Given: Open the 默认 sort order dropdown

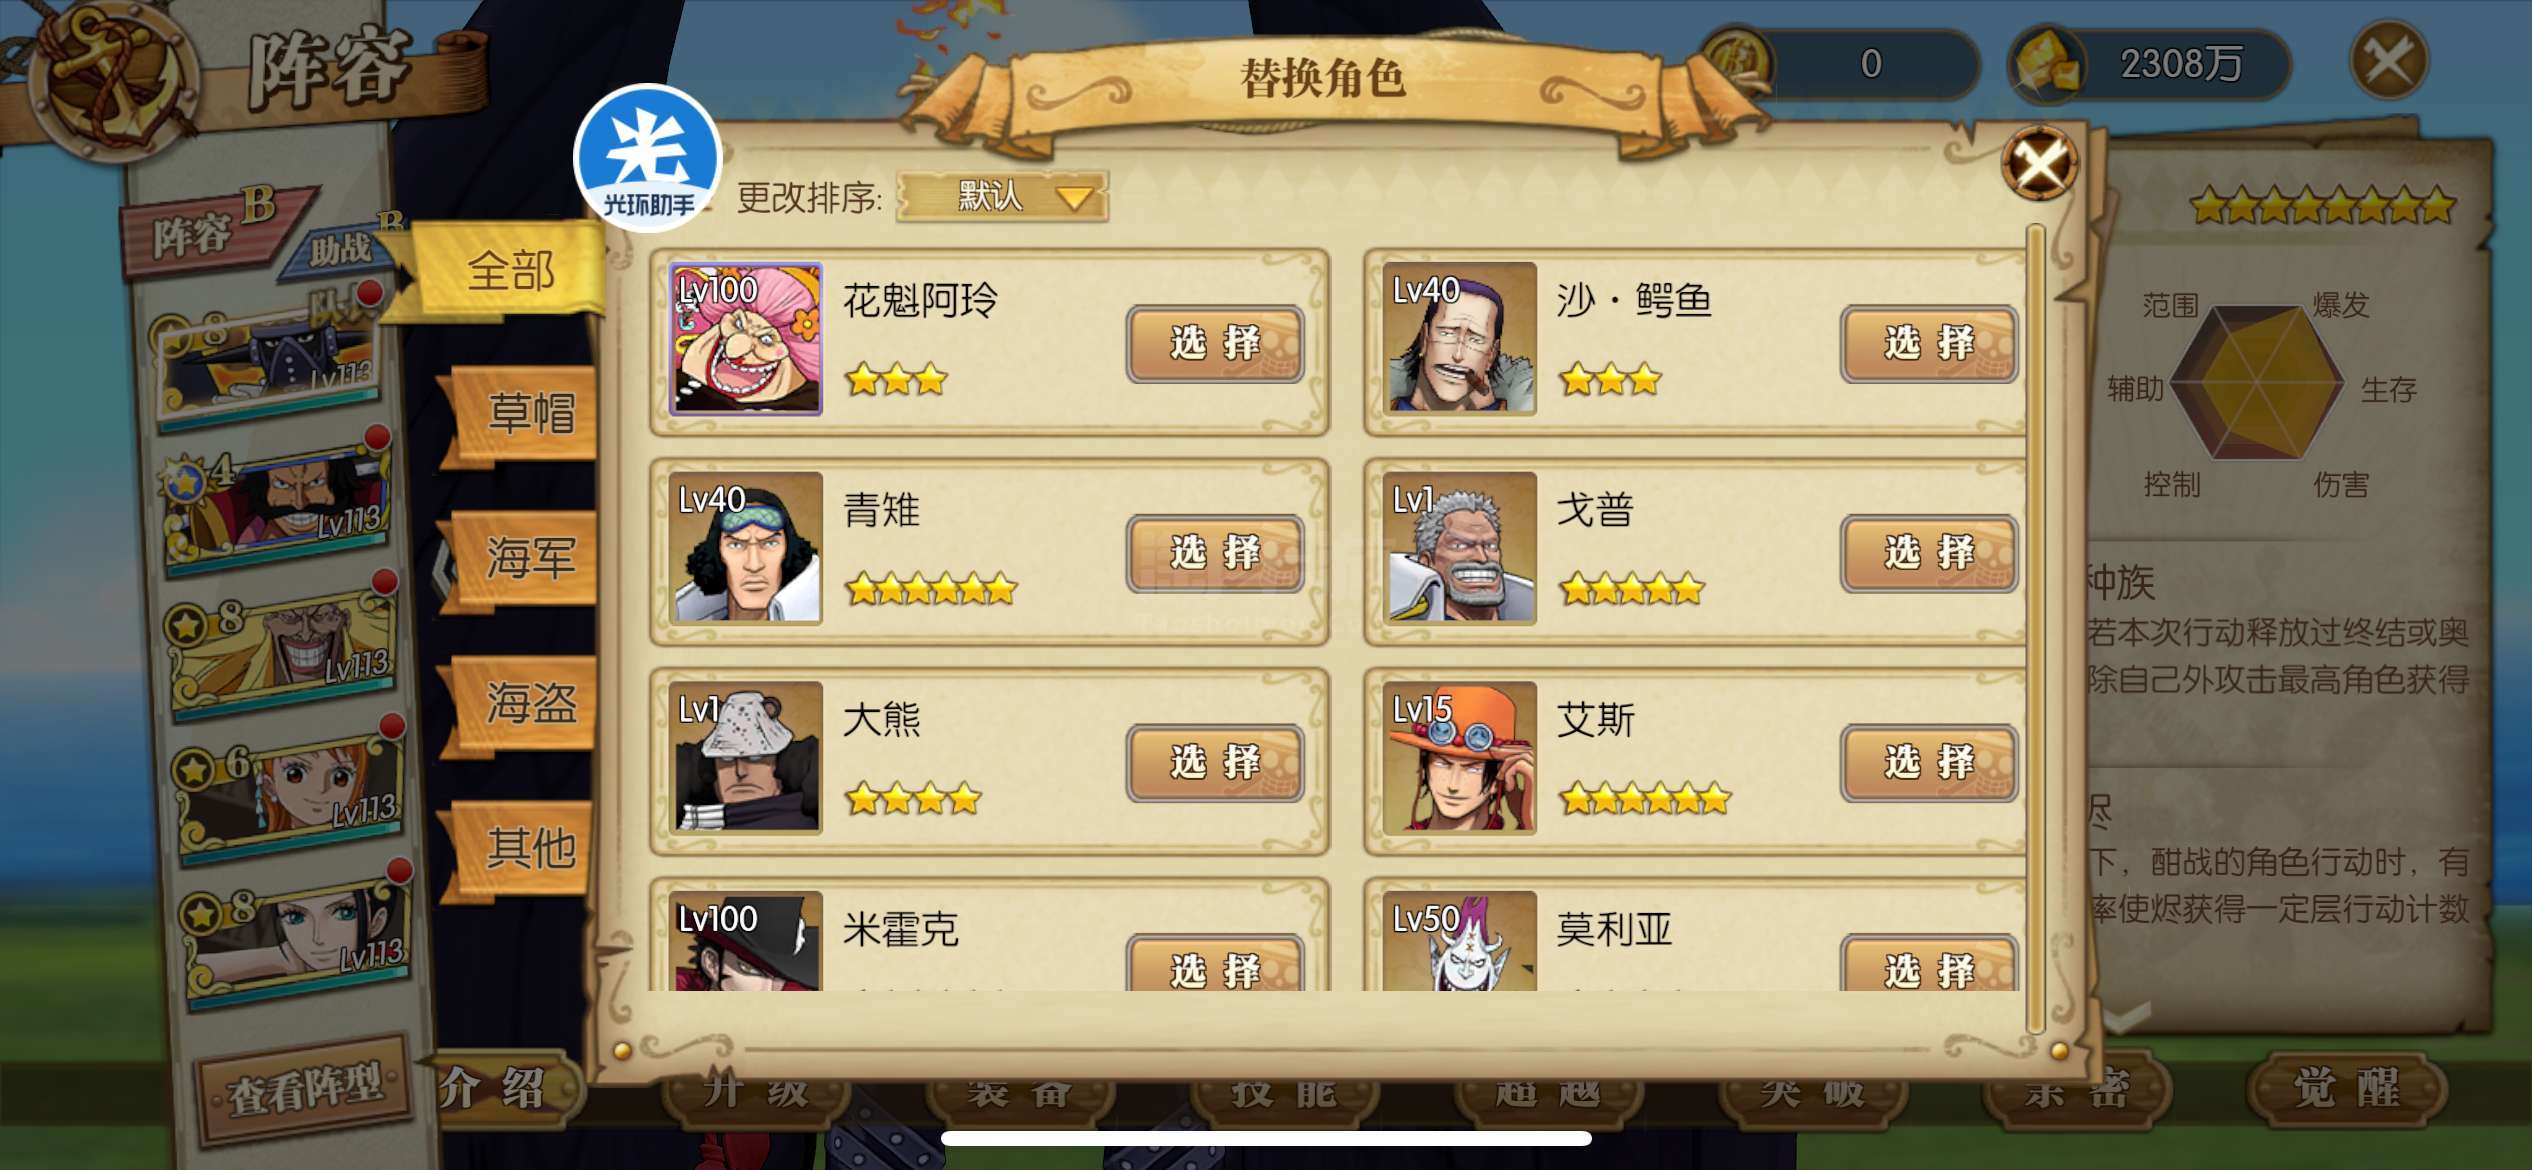Looking at the screenshot, I should tap(1003, 196).
